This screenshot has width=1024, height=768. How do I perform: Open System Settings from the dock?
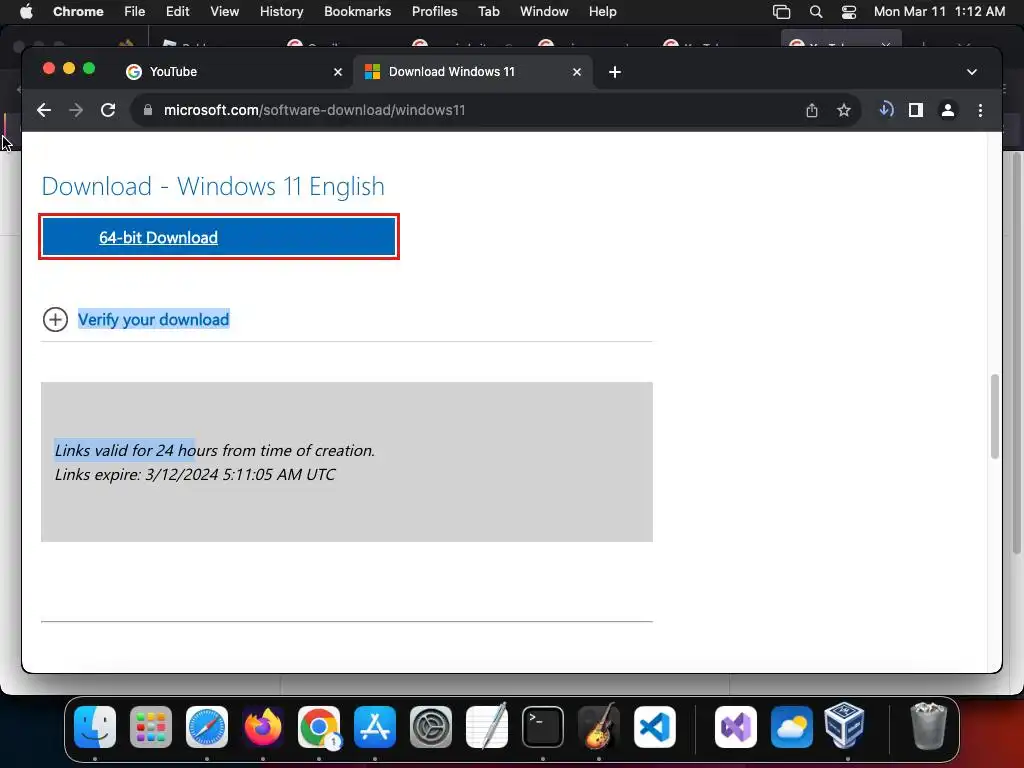431,727
